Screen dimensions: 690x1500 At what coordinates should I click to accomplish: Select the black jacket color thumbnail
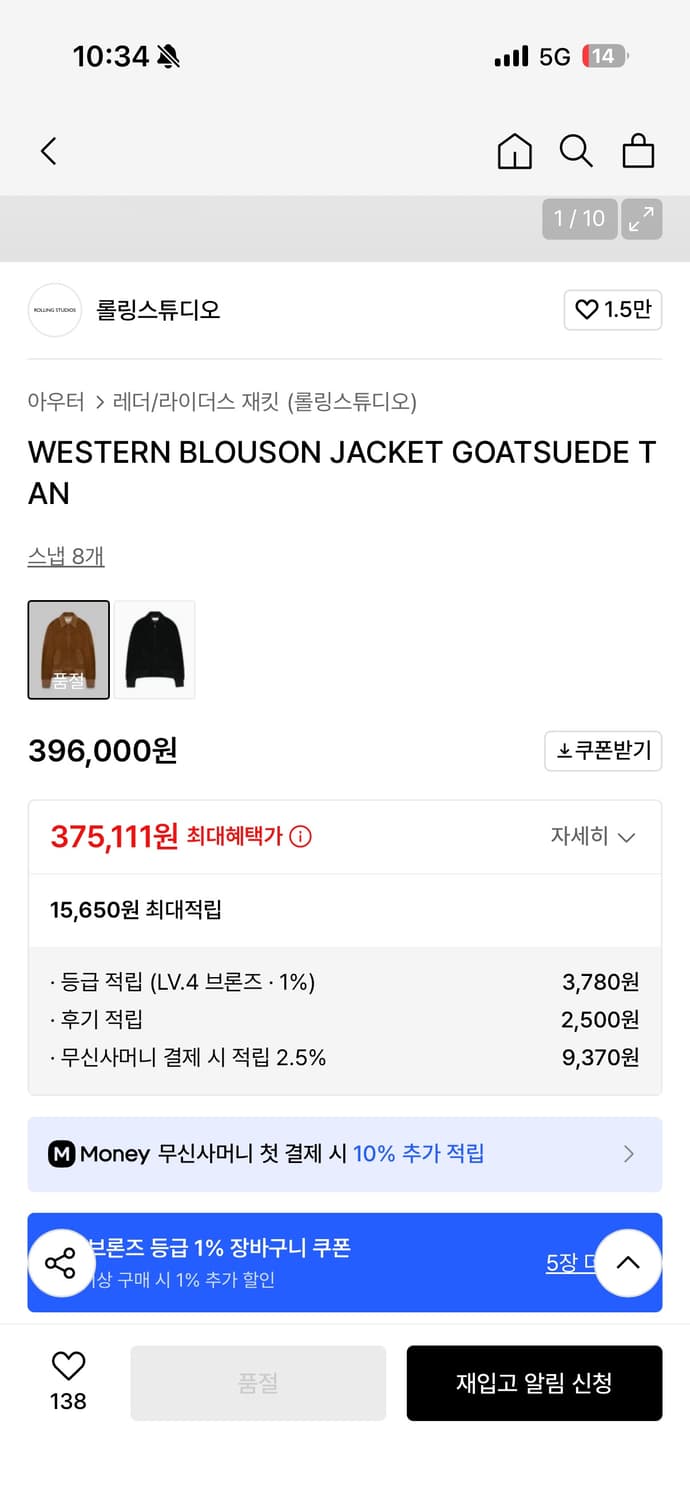coord(155,649)
